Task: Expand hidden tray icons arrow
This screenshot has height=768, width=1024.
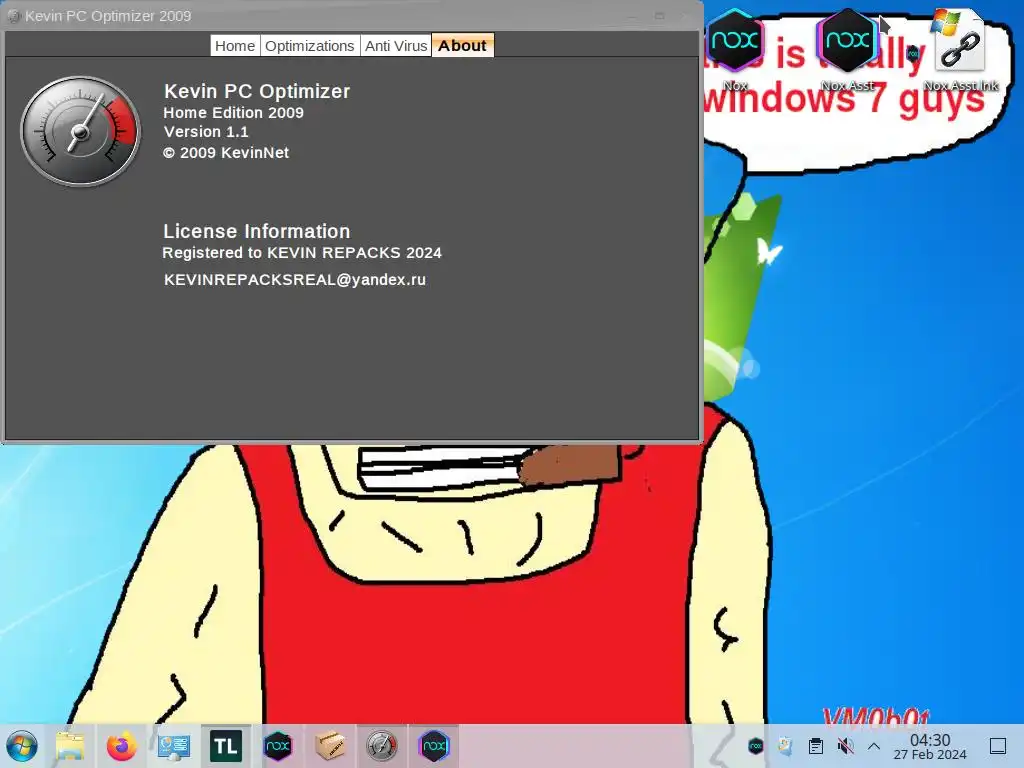Action: click(x=874, y=746)
